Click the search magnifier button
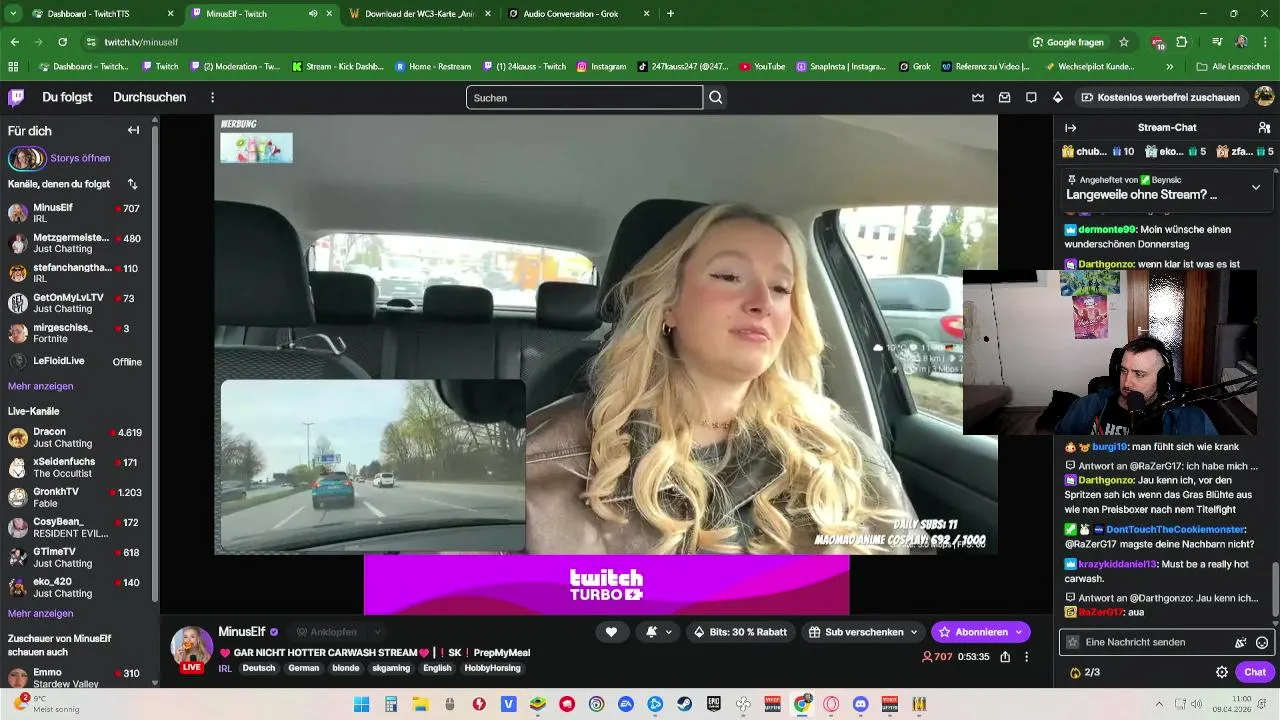The image size is (1280, 720). coord(716,97)
